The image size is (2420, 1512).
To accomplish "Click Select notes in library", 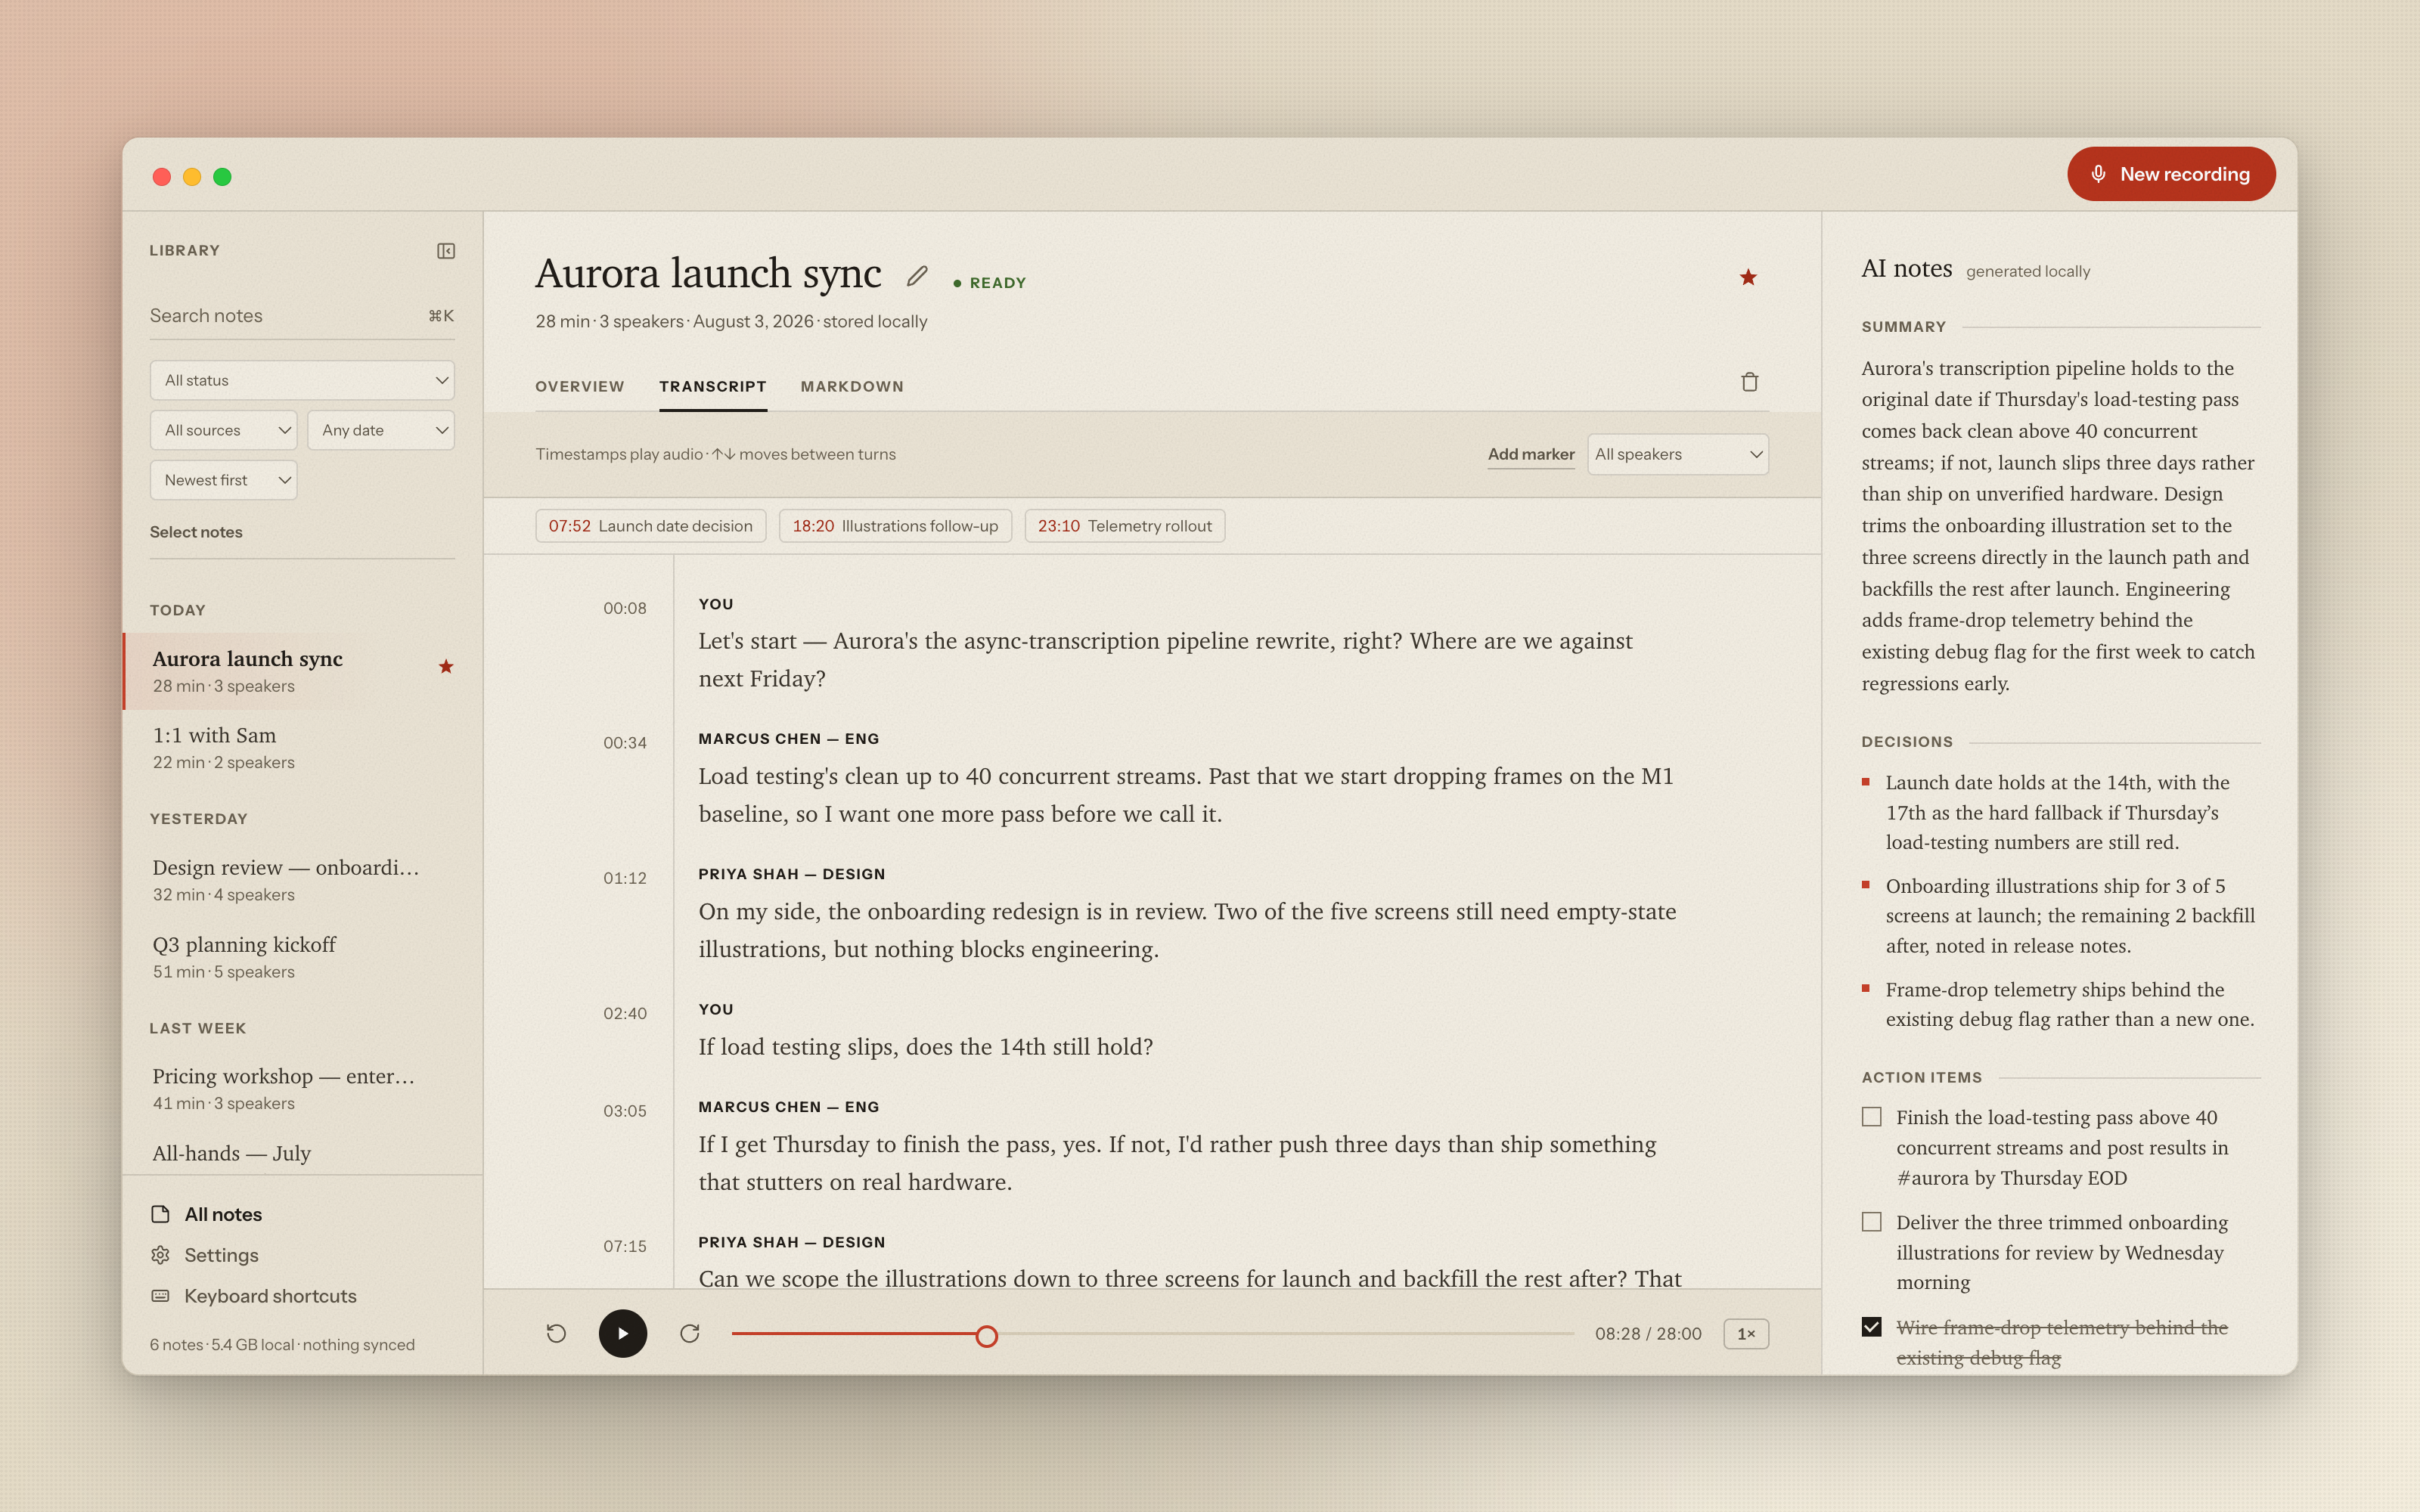I will [196, 532].
